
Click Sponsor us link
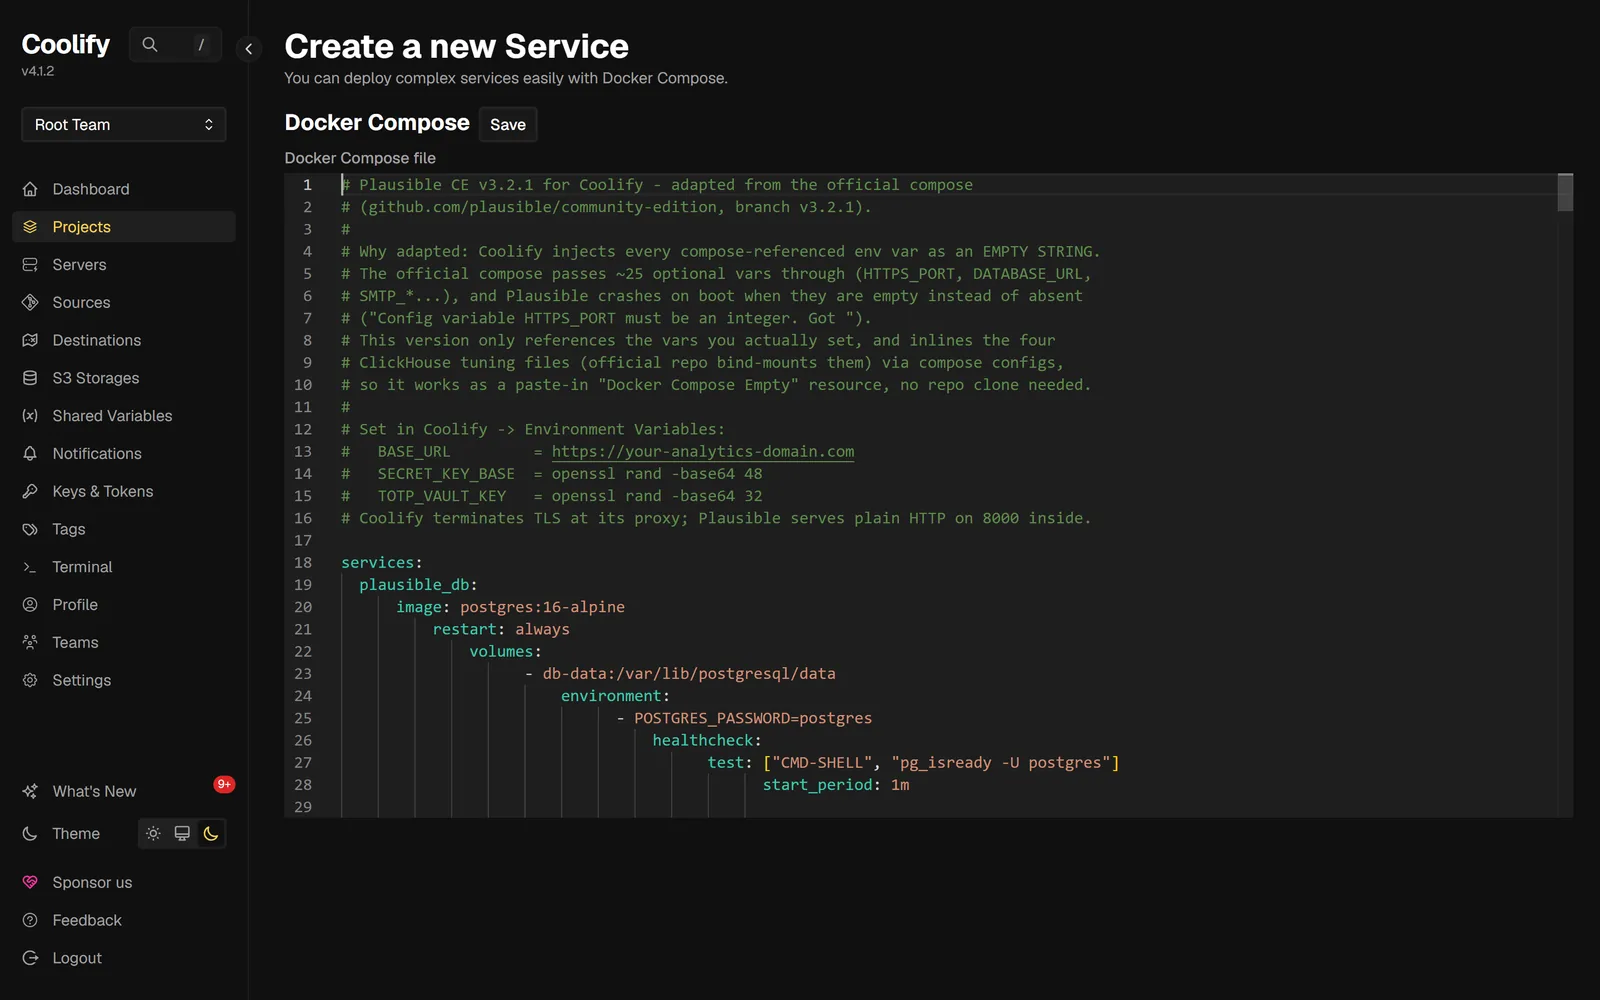point(92,882)
